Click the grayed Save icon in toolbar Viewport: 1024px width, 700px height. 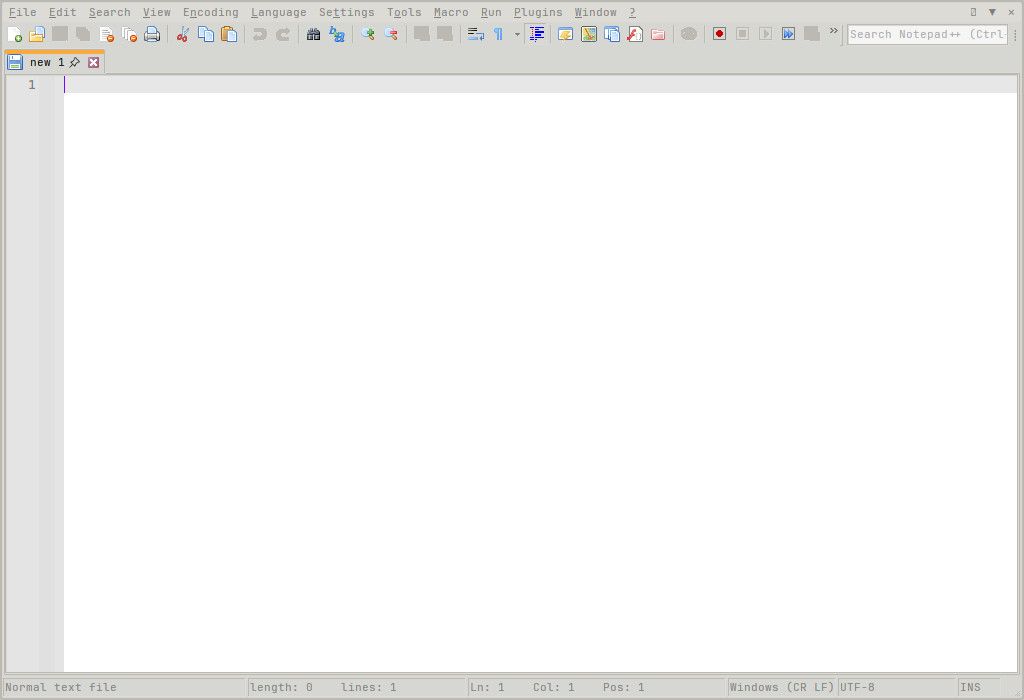pos(60,34)
